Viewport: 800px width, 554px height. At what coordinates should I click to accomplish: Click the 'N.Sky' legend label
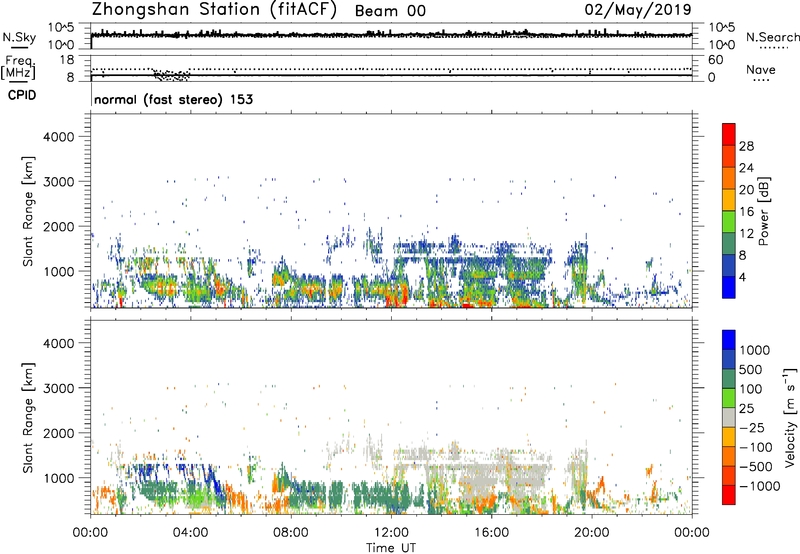coord(19,38)
